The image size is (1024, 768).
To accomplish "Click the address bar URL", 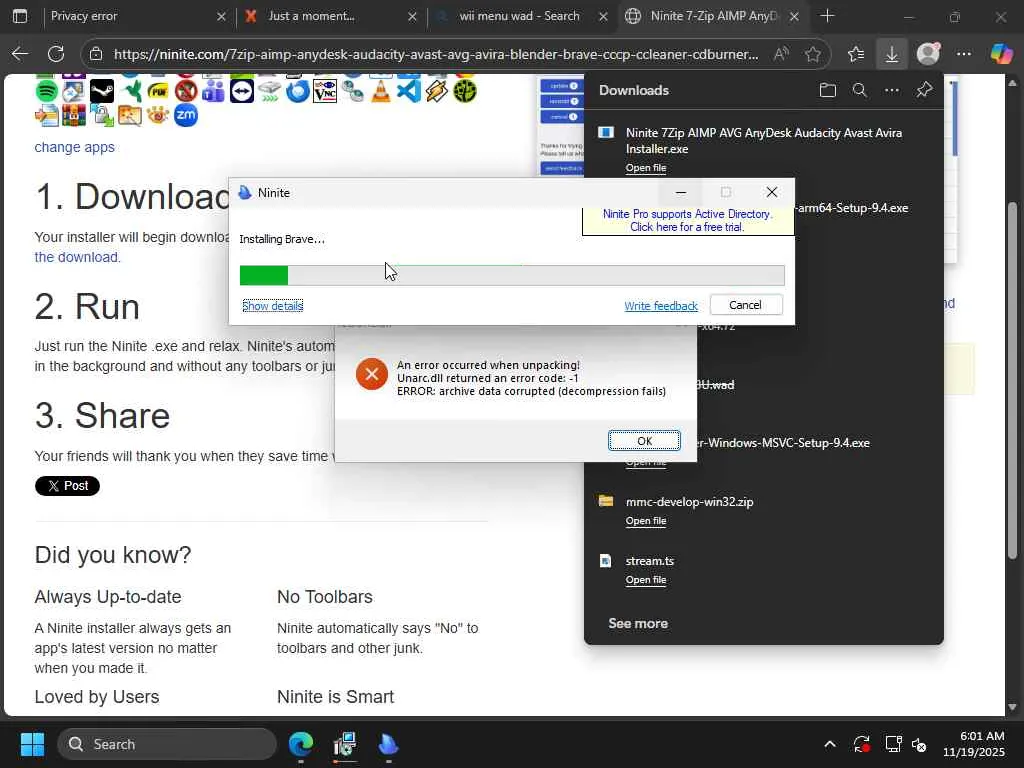I will point(436,54).
